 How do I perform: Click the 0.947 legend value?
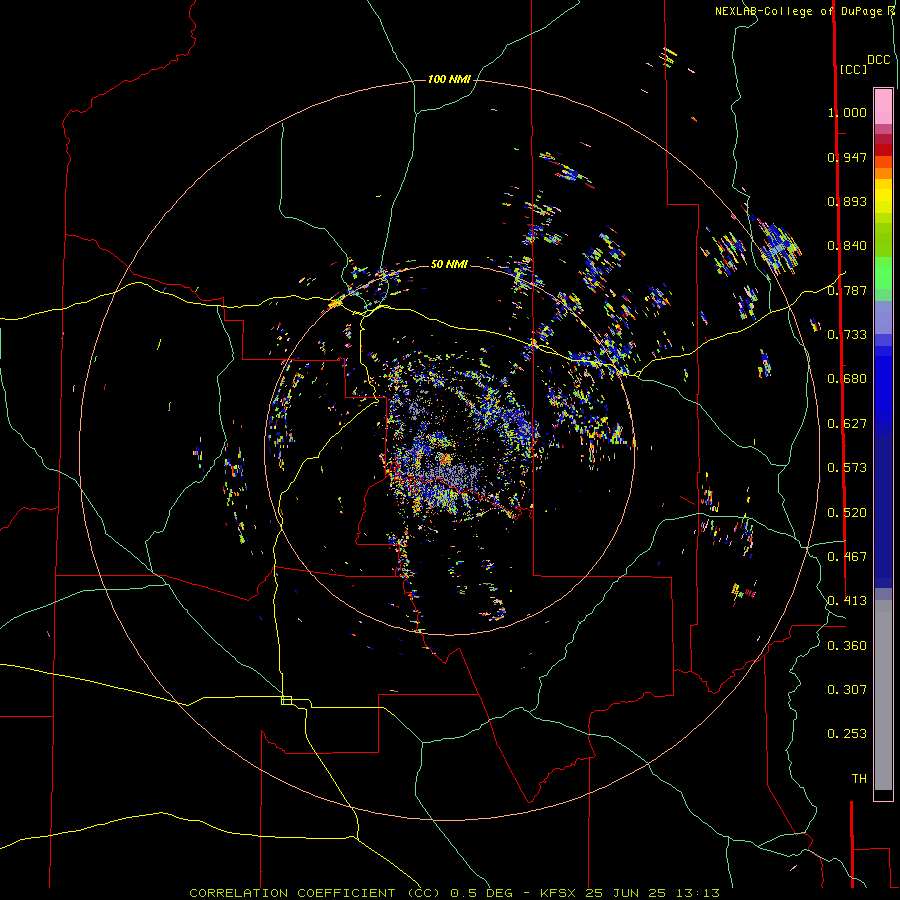click(847, 157)
